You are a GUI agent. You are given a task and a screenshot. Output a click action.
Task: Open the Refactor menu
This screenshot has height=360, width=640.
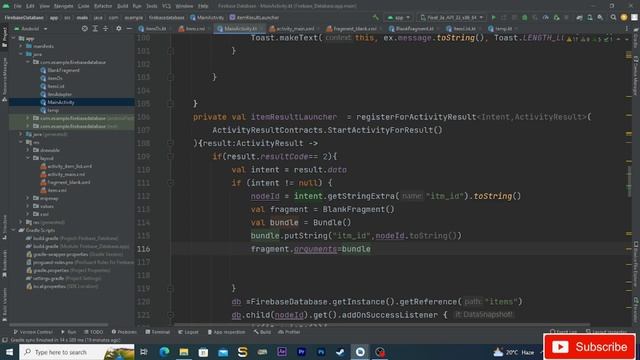pos(103,6)
